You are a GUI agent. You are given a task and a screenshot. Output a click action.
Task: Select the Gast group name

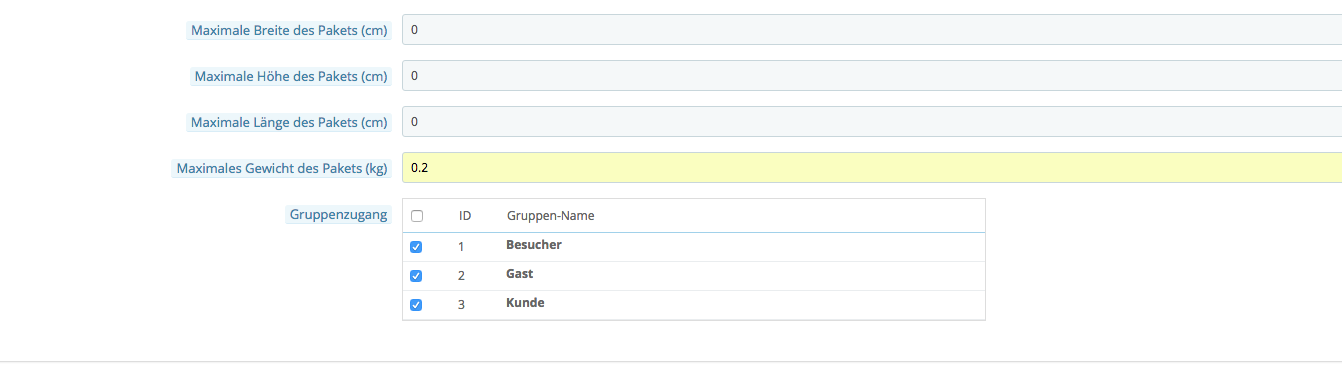pyautogui.click(x=520, y=274)
